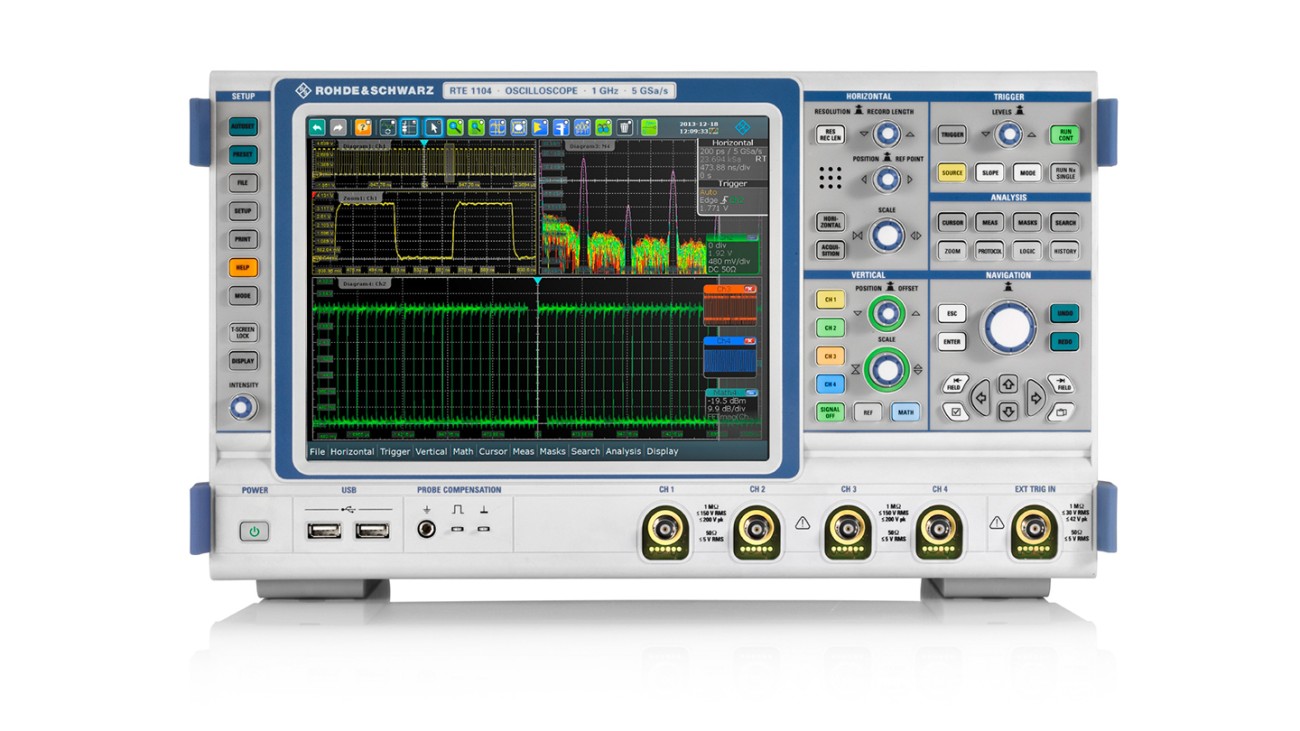Push the SIGNAL OFF key

[x=830, y=411]
